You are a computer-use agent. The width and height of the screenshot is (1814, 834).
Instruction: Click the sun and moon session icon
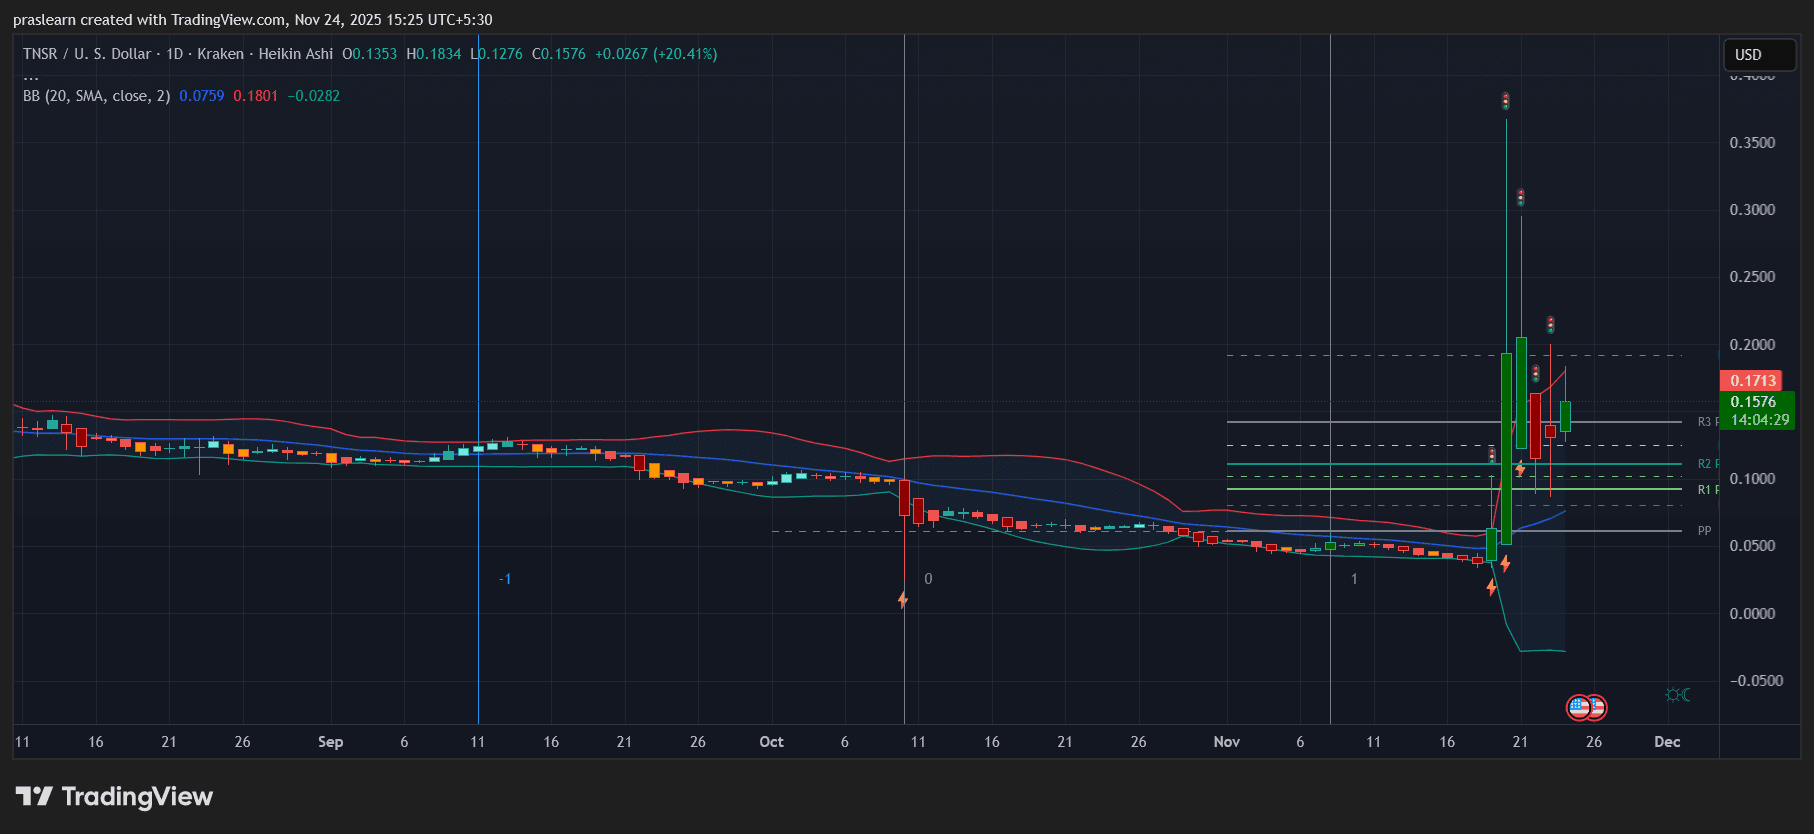(1677, 695)
